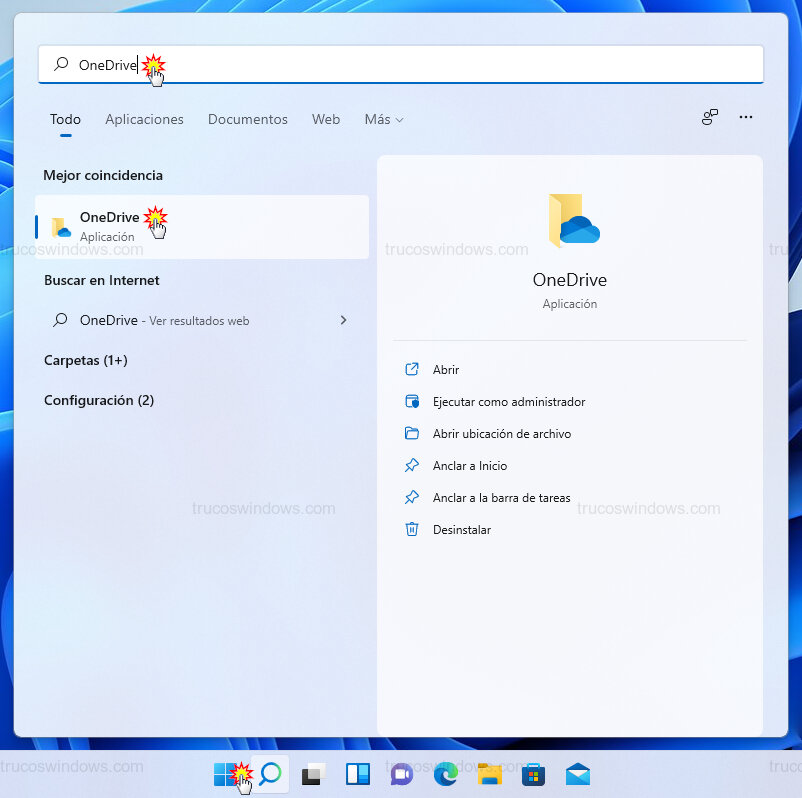Click the trash icon beside Desinstalar
The height and width of the screenshot is (798, 802).
[412, 529]
